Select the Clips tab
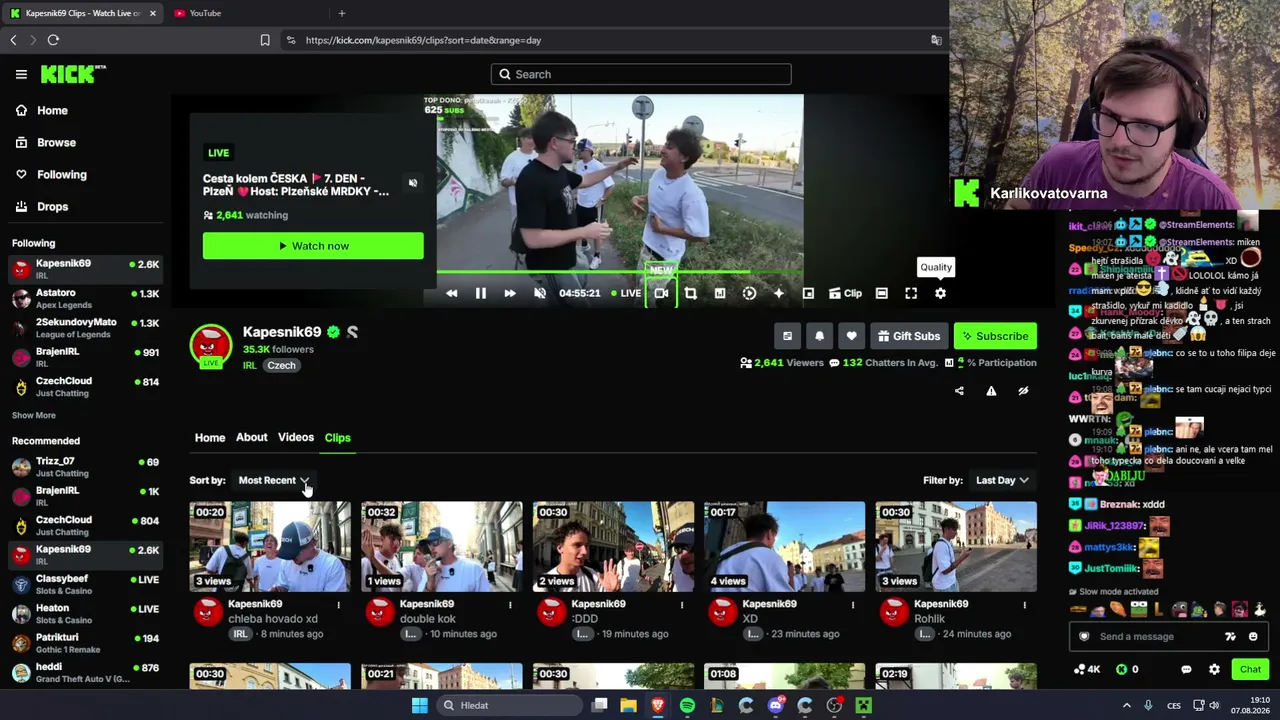 click(338, 438)
